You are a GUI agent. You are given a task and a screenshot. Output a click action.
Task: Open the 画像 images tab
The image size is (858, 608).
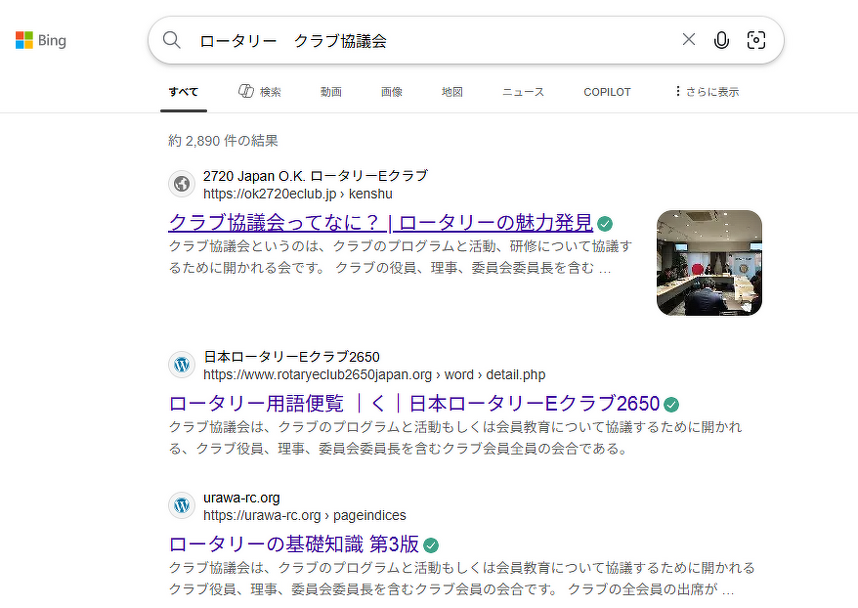click(x=391, y=92)
